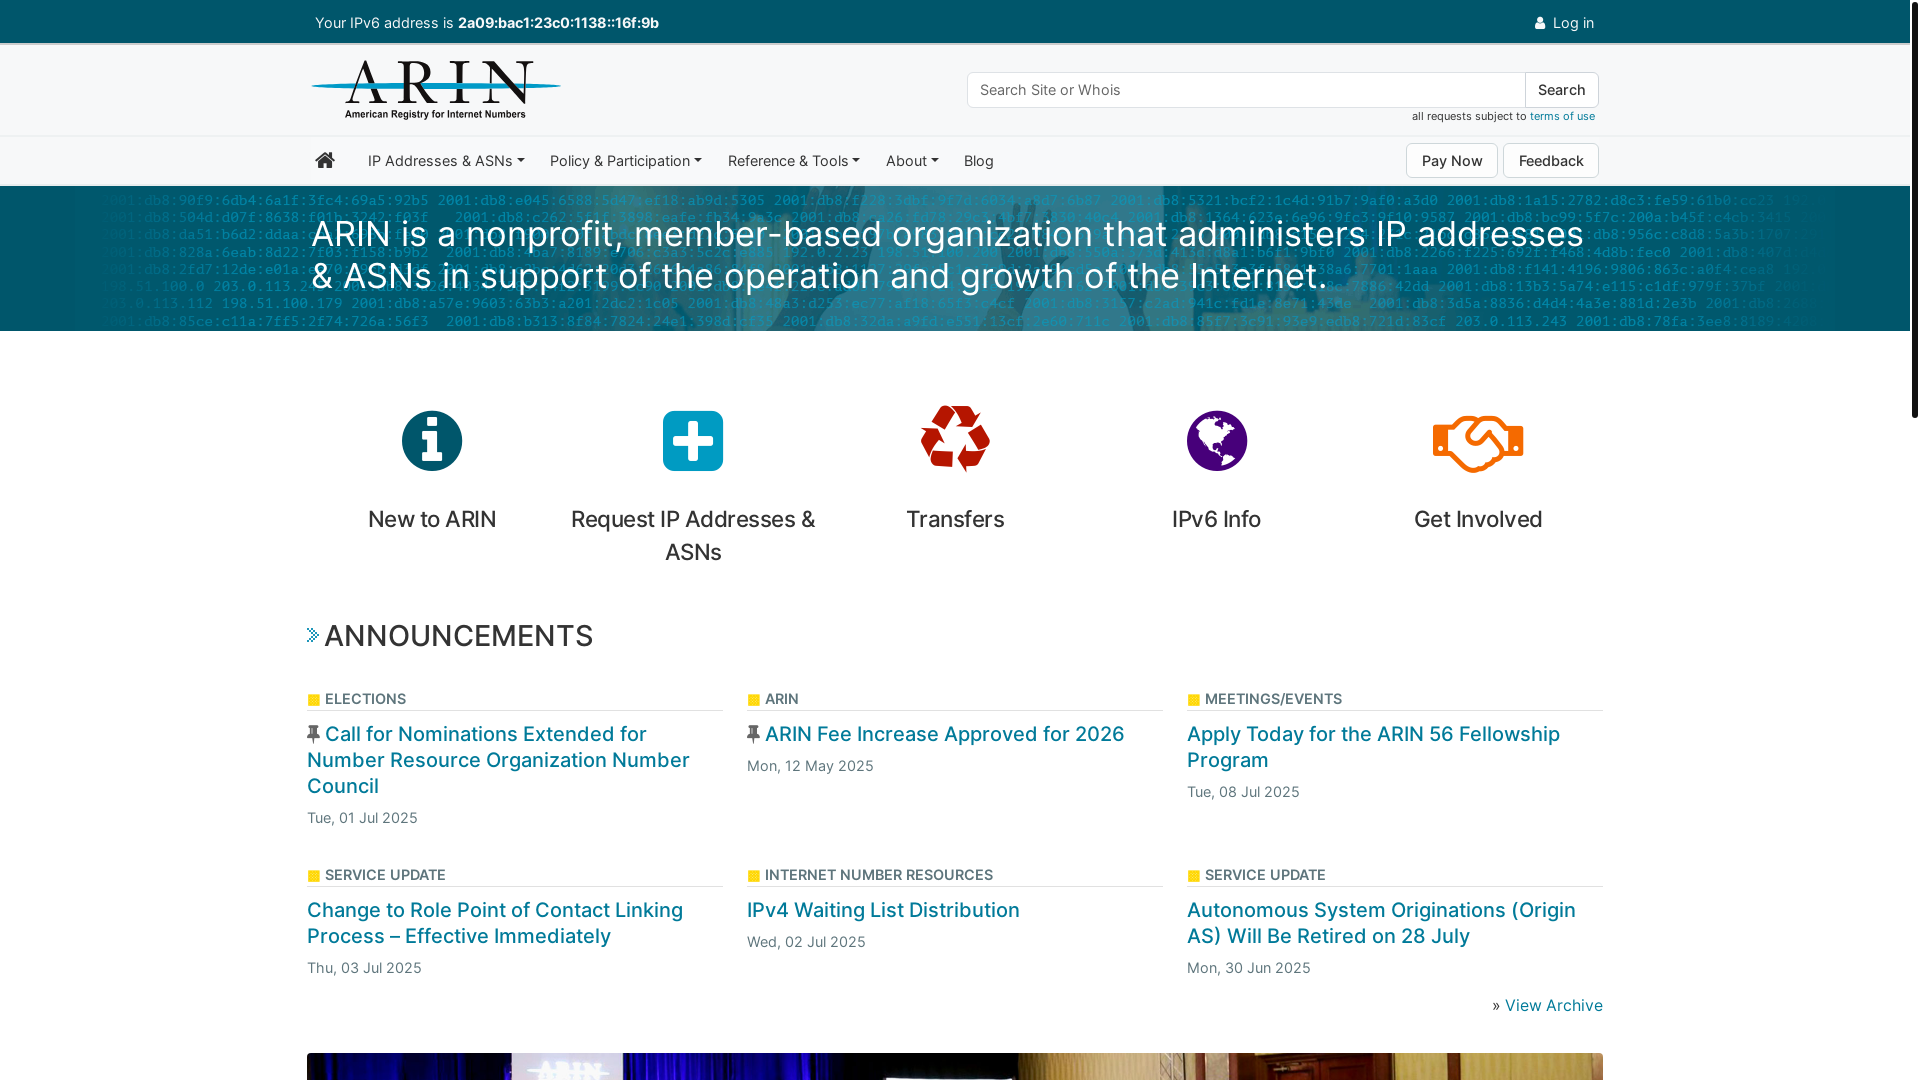The image size is (1920, 1080).
Task: Click the user icon next to Log in
Action: pyautogui.click(x=1540, y=23)
